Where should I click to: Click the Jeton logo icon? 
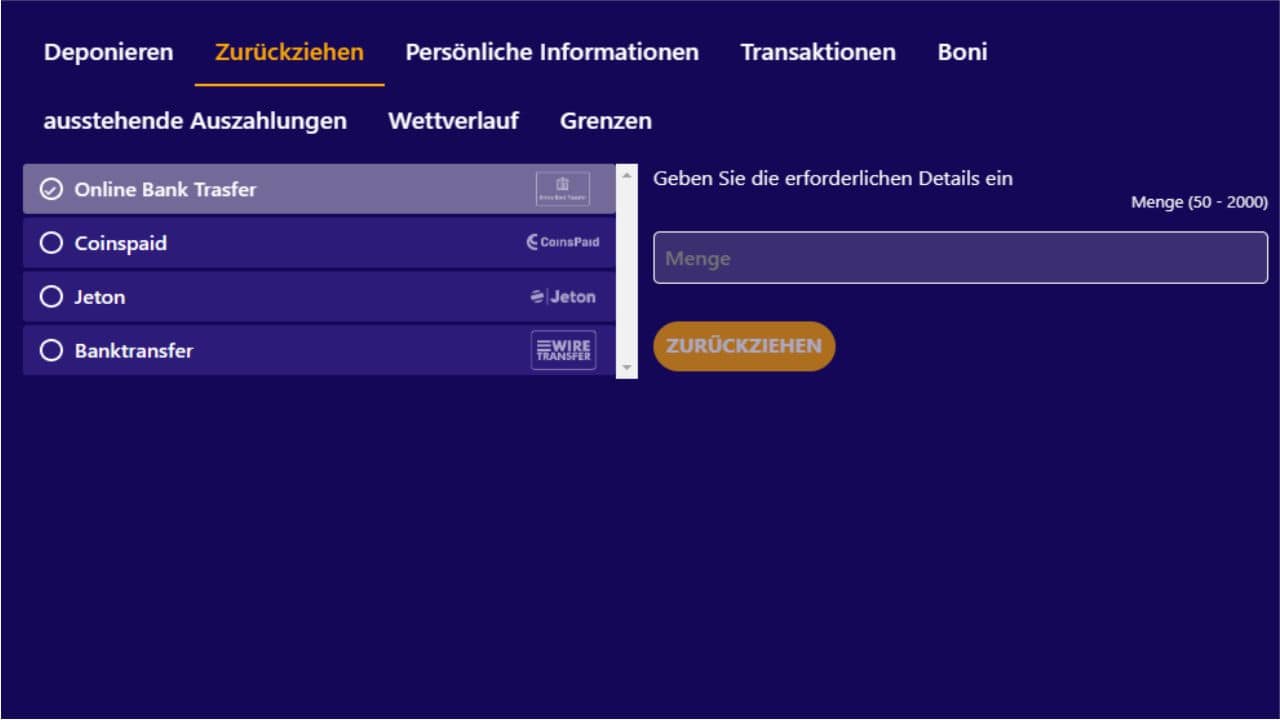[563, 297]
